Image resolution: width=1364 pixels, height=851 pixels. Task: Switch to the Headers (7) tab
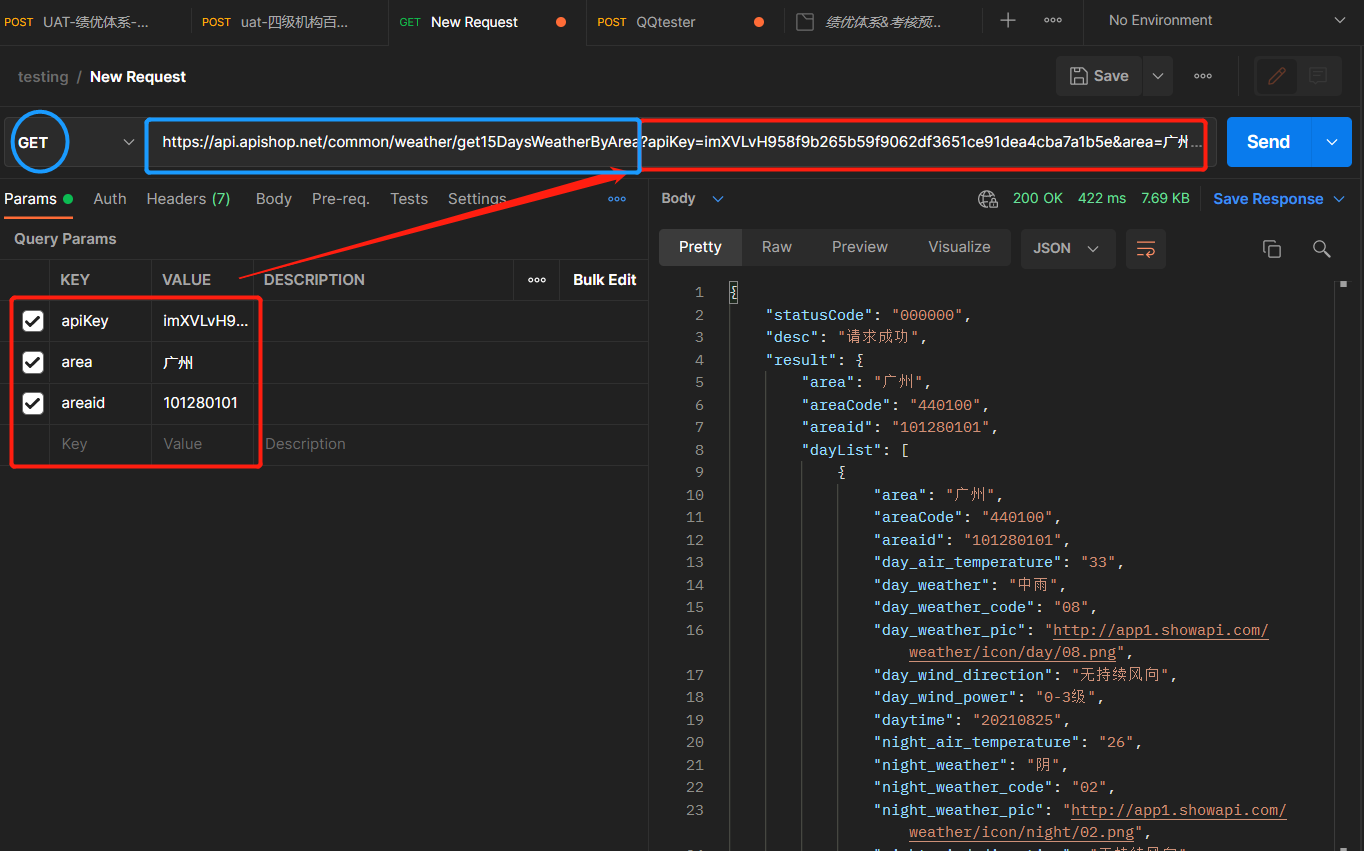[188, 199]
